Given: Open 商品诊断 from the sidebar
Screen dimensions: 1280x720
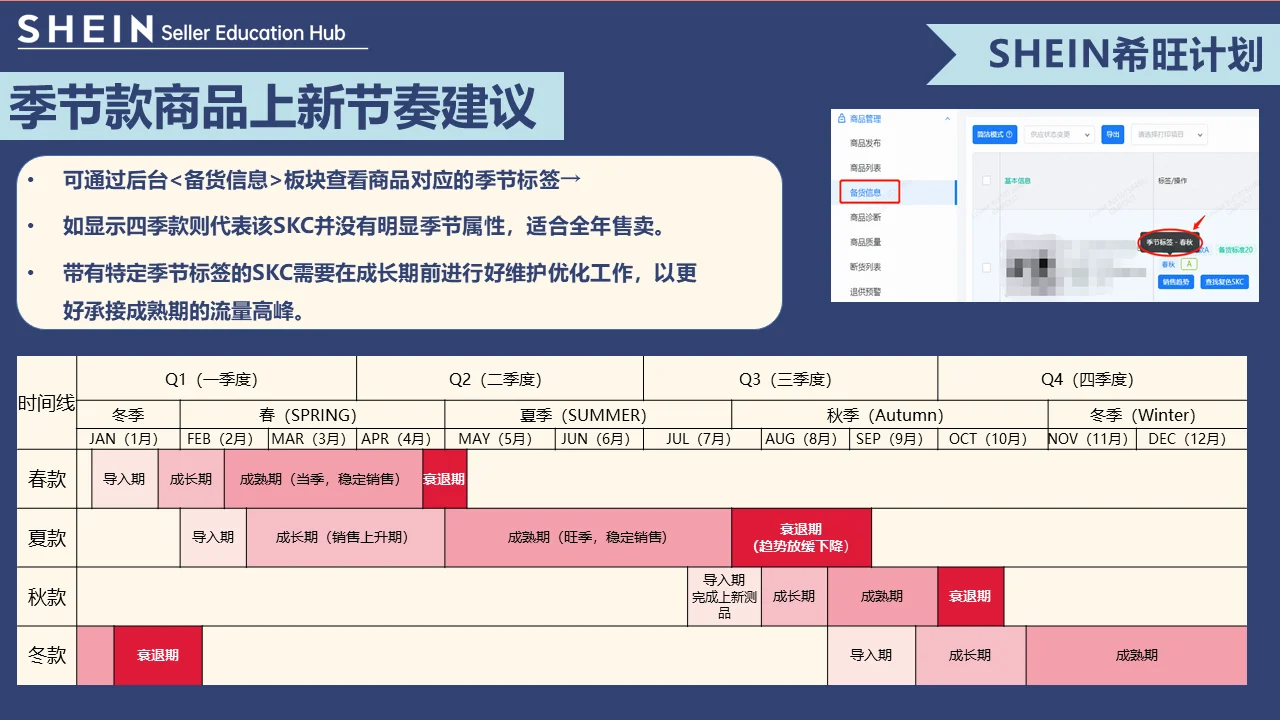Looking at the screenshot, I should click(864, 218).
